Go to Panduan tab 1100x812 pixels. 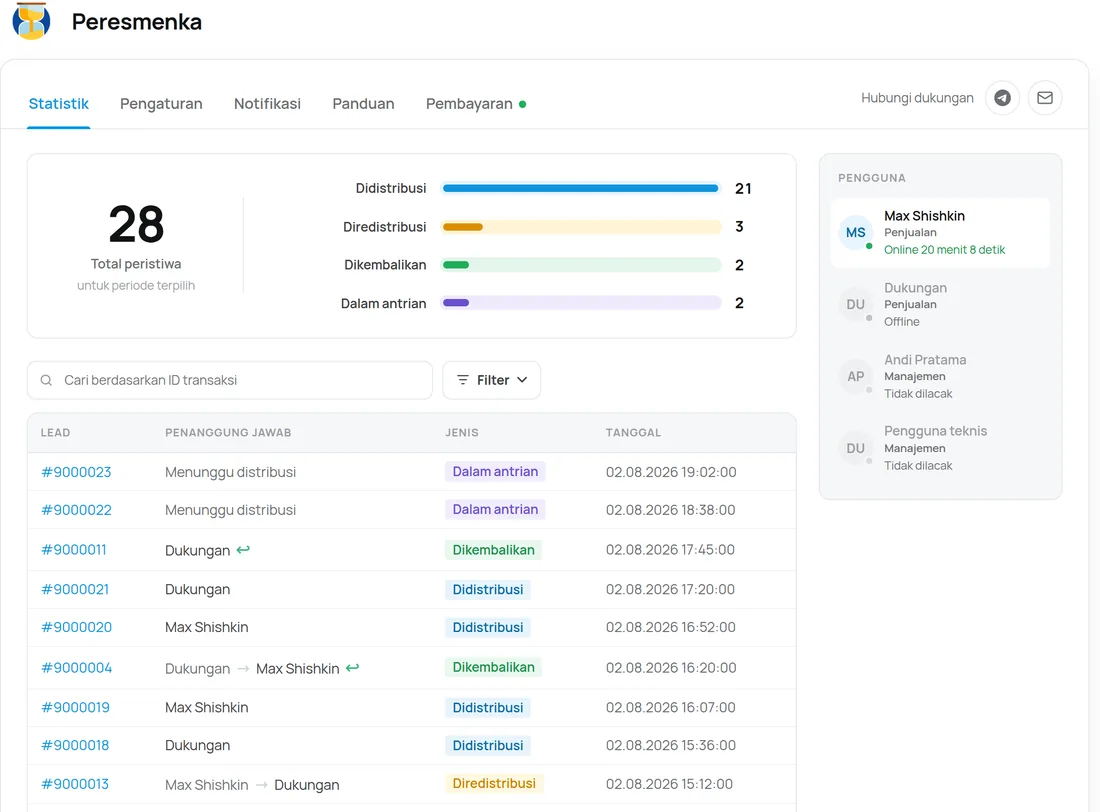[363, 104]
